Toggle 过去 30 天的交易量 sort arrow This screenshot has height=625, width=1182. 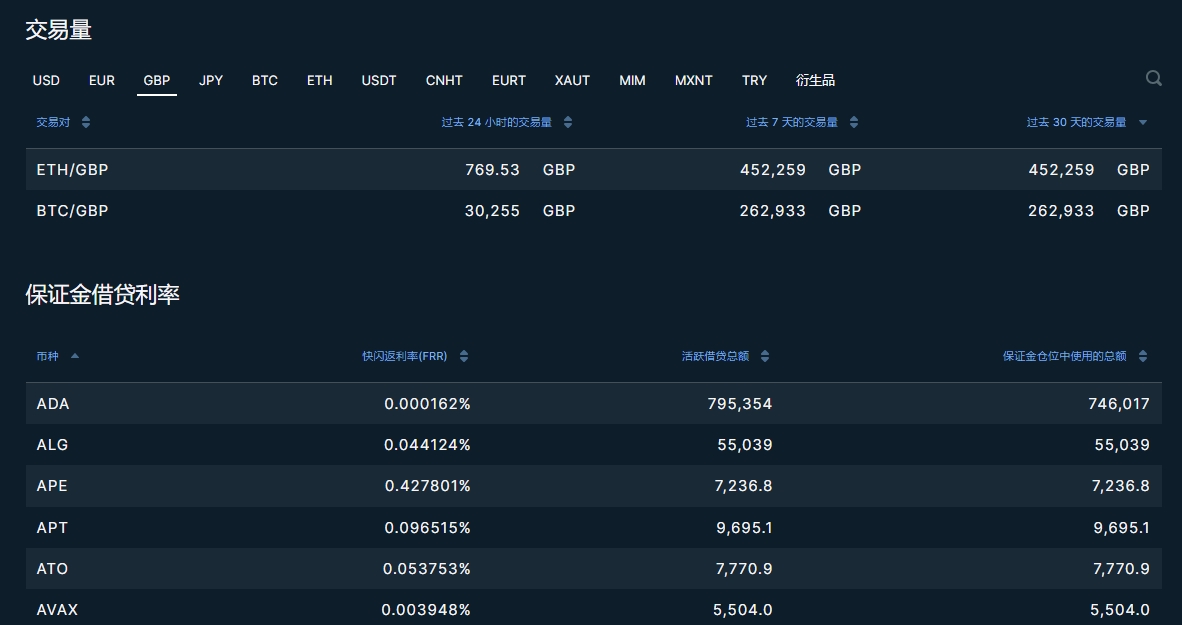1143,122
